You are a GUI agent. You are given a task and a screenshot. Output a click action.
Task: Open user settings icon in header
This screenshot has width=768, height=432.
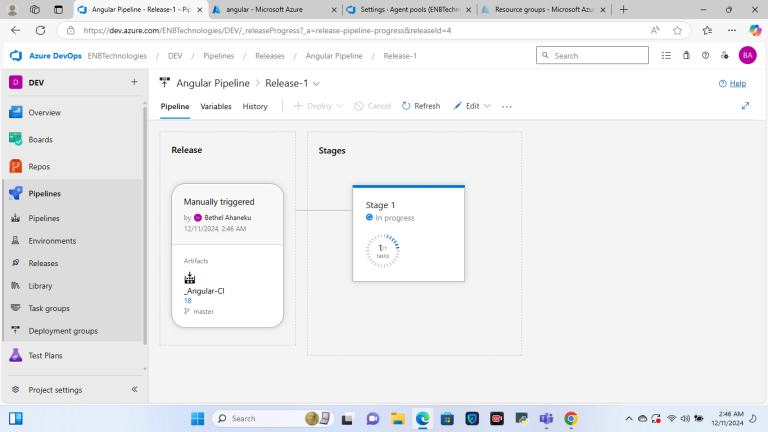[x=724, y=55]
